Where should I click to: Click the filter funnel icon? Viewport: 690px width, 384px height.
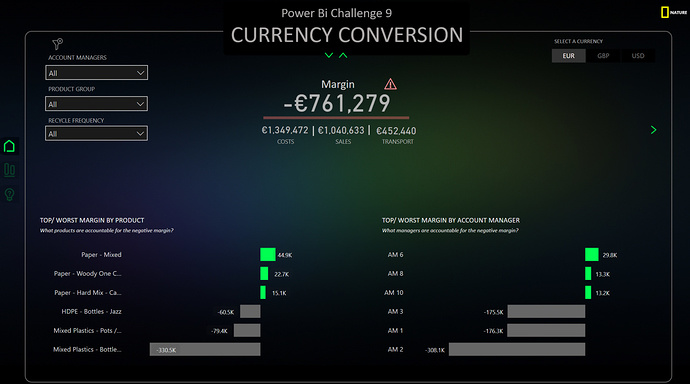point(58,44)
